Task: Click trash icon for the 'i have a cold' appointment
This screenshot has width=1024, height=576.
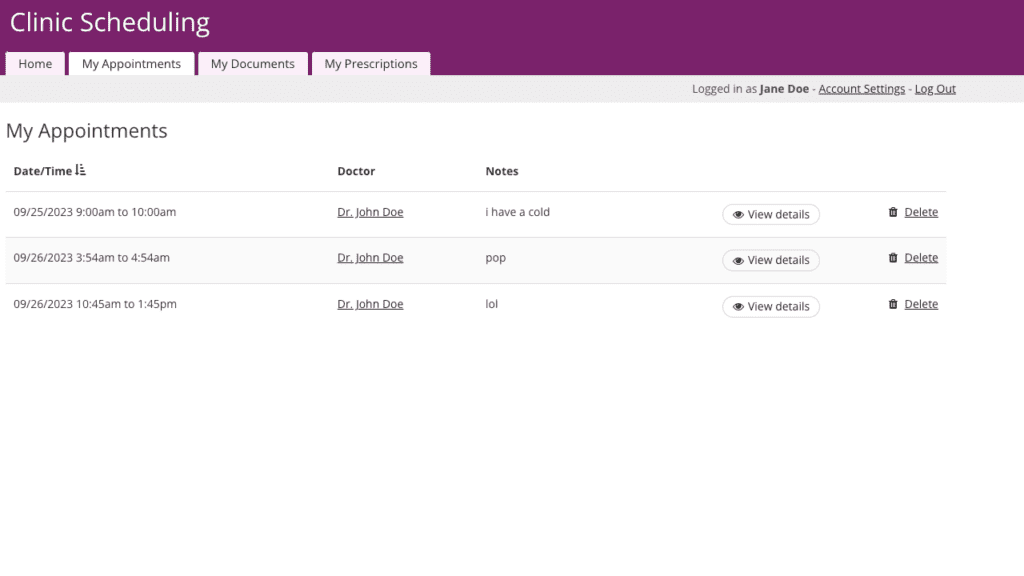Action: (x=893, y=212)
